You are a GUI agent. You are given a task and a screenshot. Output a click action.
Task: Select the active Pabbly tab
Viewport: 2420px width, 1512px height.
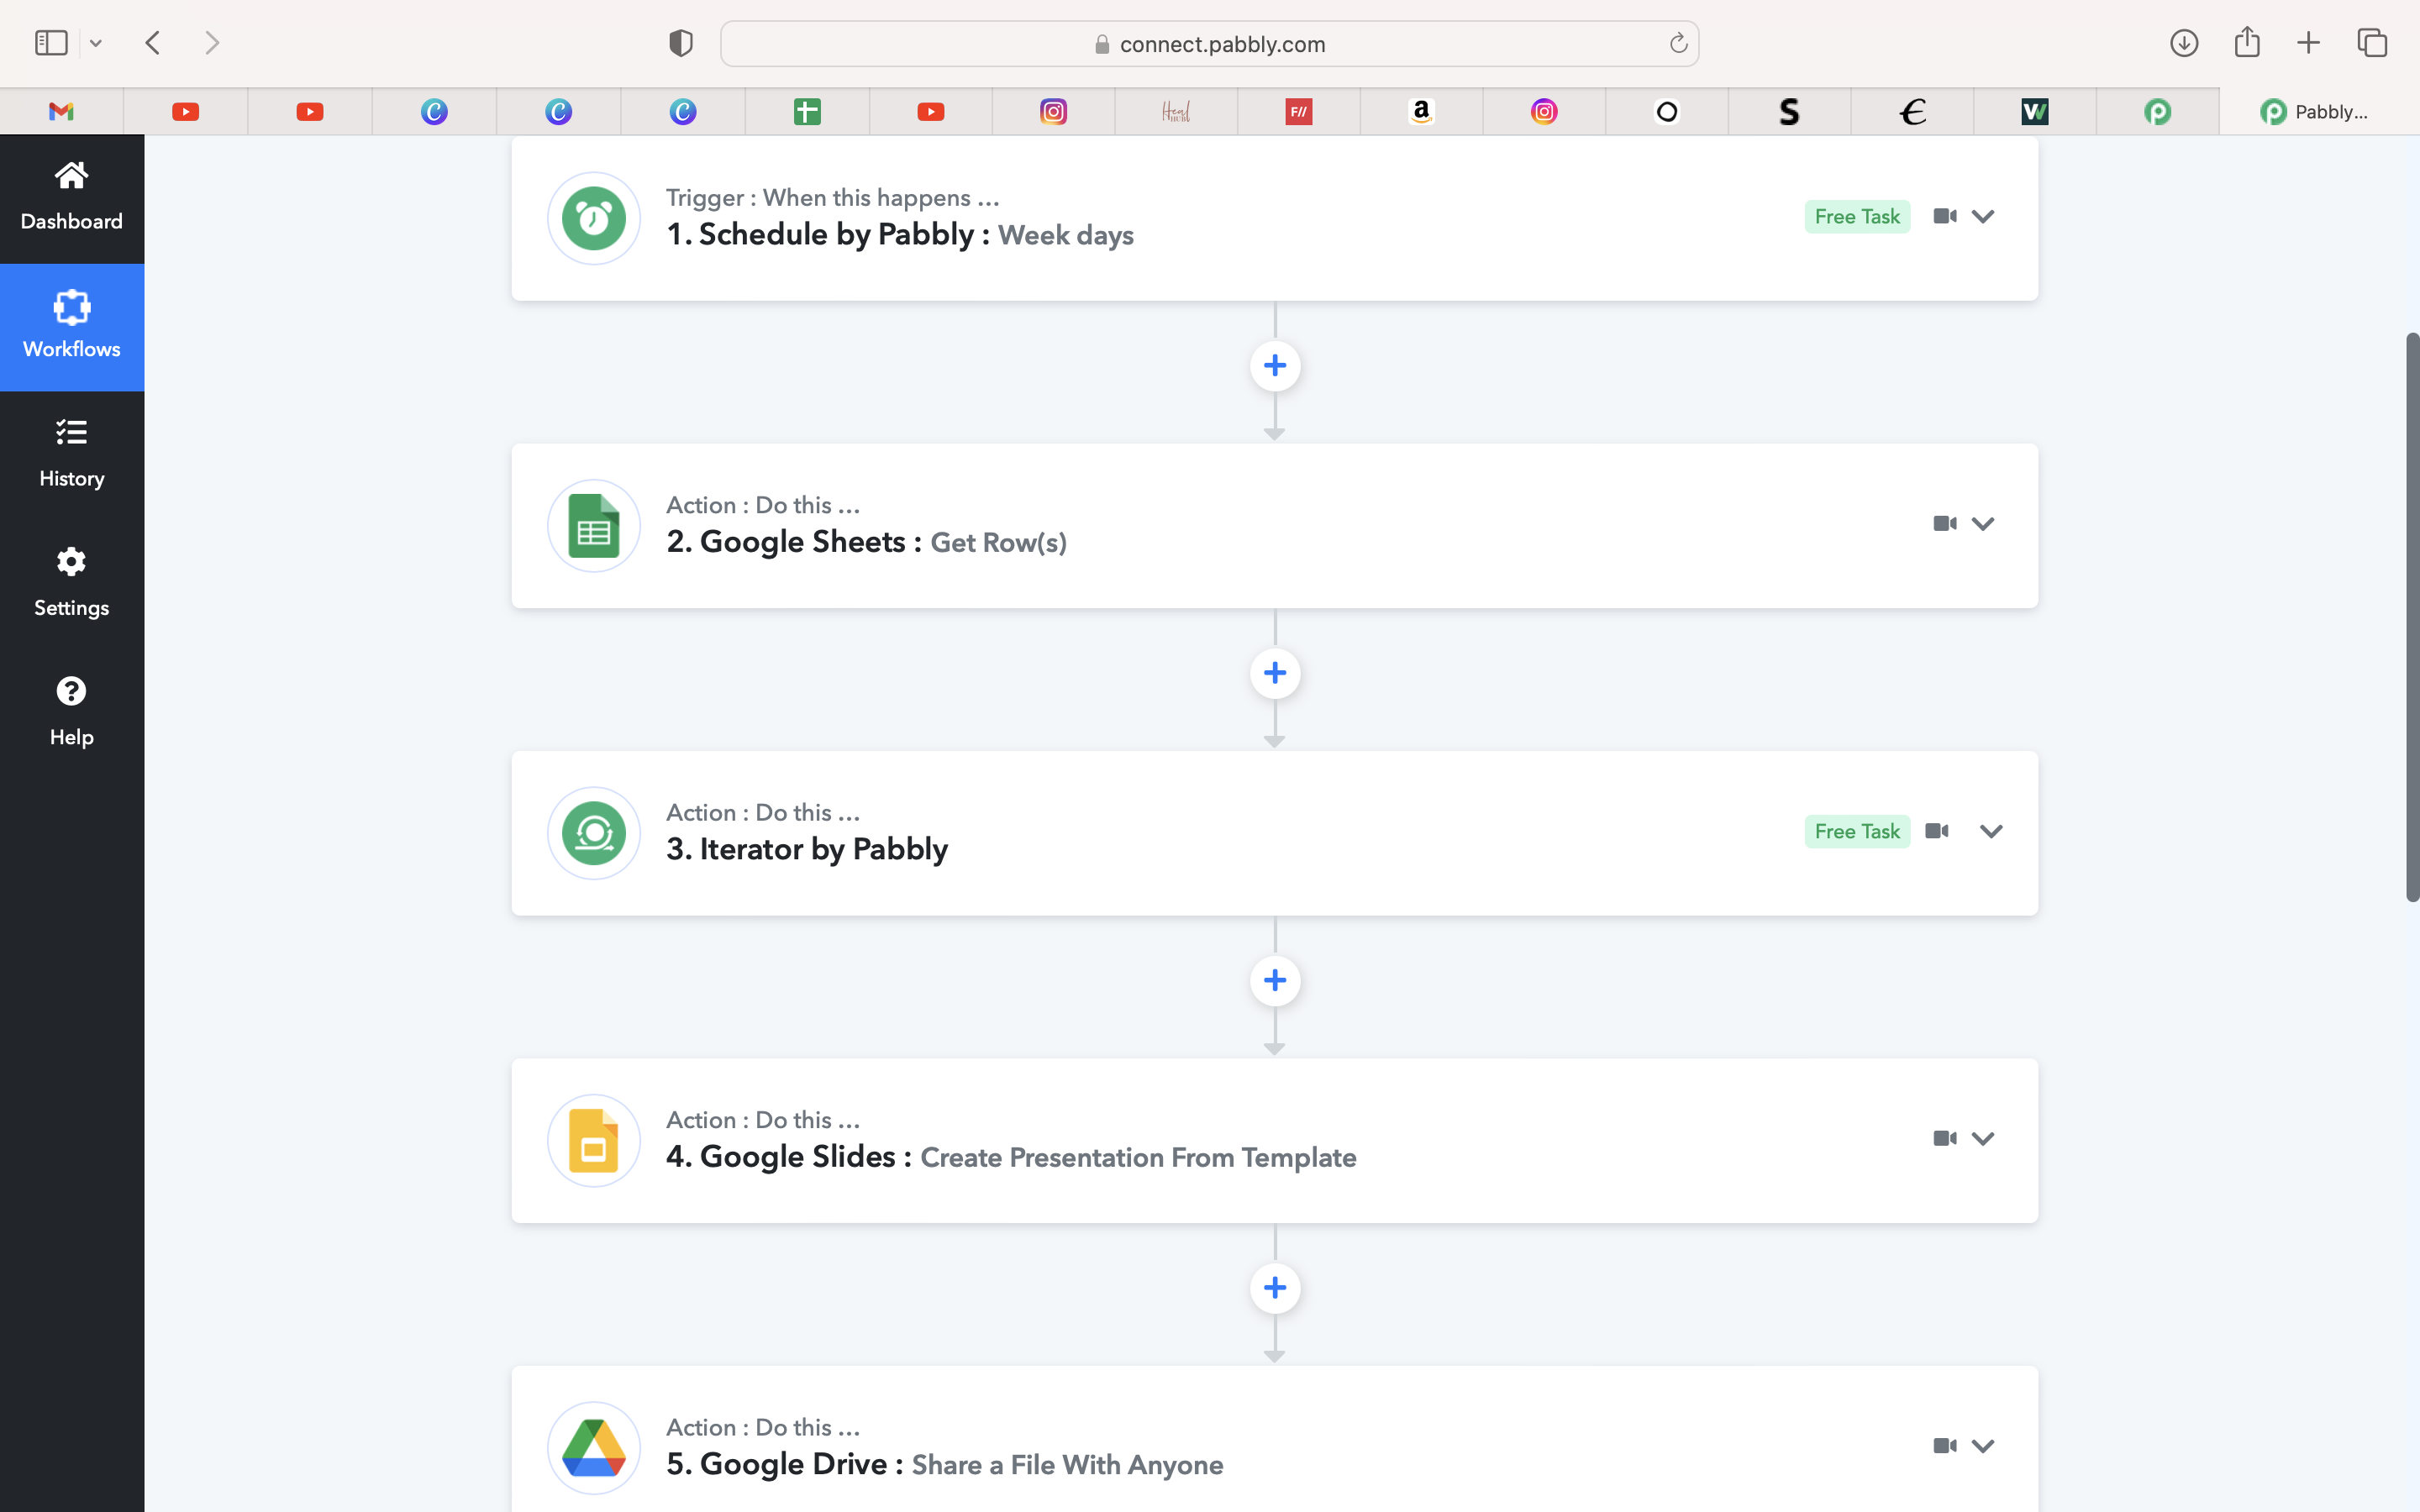click(x=2319, y=112)
